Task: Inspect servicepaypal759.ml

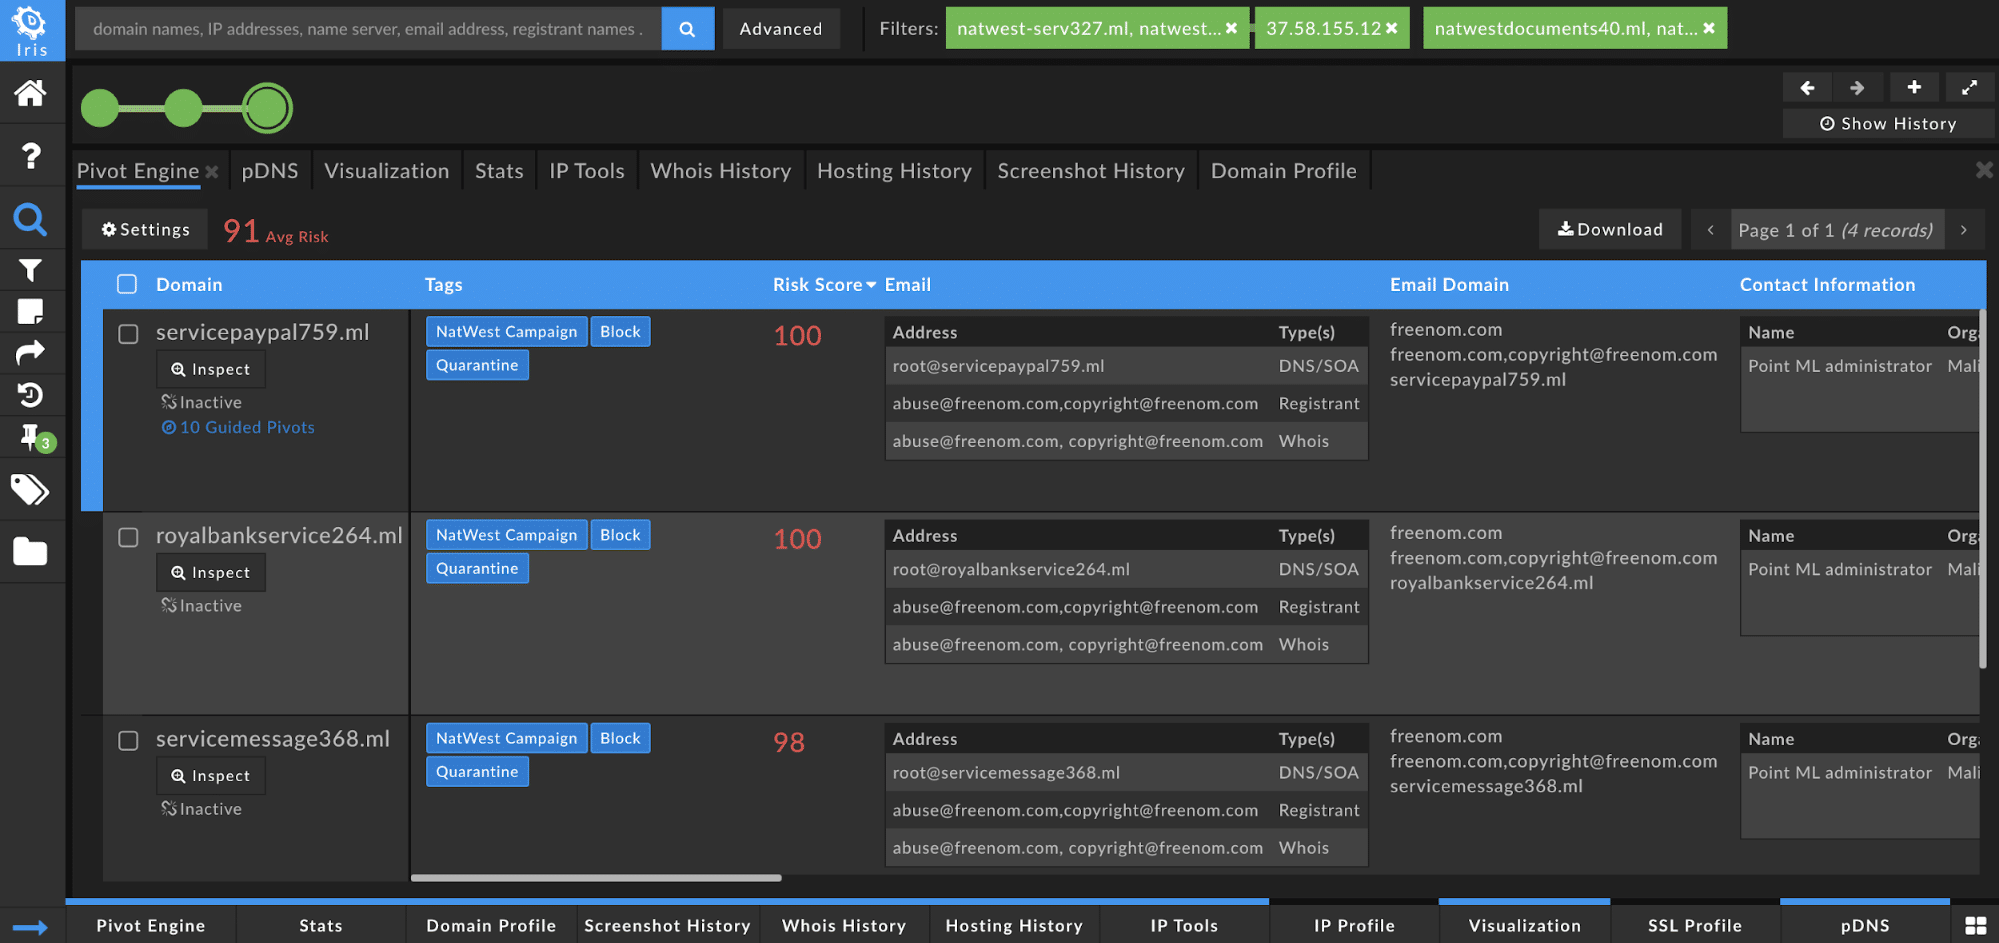Action: (x=211, y=369)
